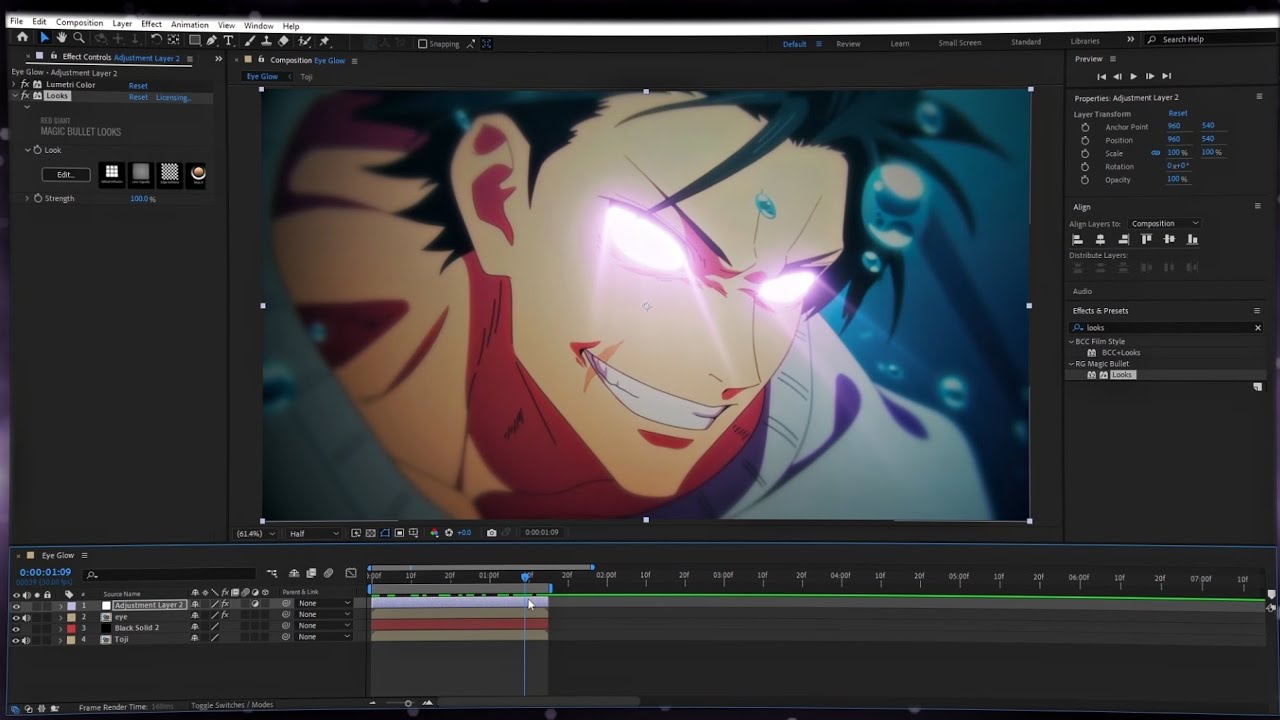Hide the eye layer visibility toggle
The height and width of the screenshot is (720, 1280).
click(15, 617)
